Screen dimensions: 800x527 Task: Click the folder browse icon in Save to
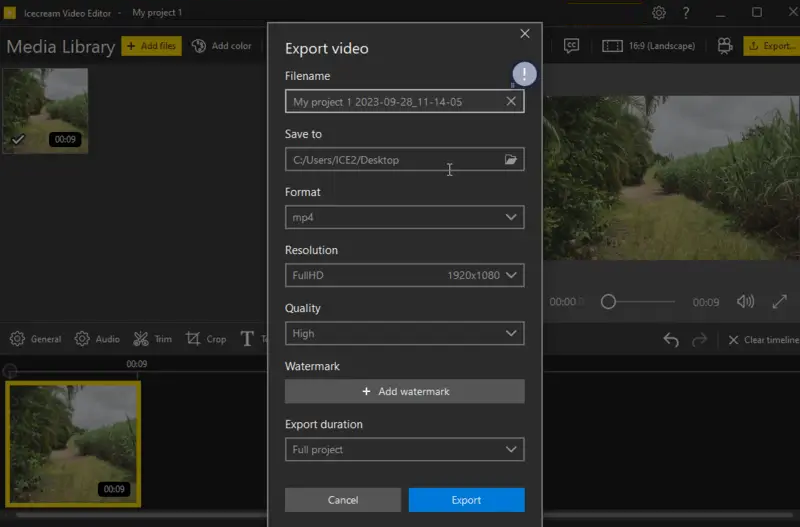(x=511, y=160)
